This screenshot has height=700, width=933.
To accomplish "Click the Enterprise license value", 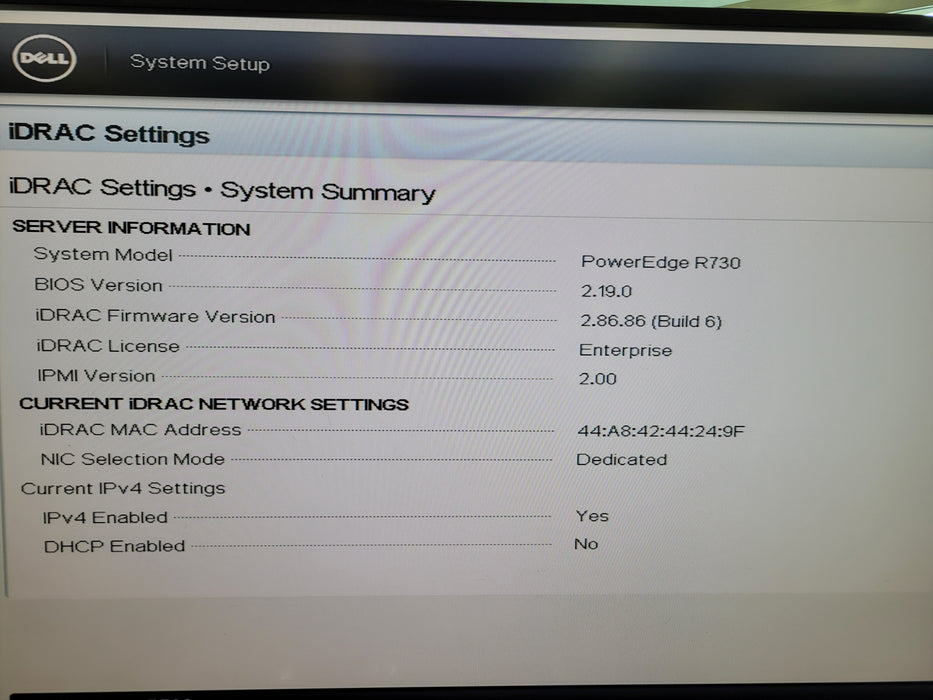I will click(625, 350).
